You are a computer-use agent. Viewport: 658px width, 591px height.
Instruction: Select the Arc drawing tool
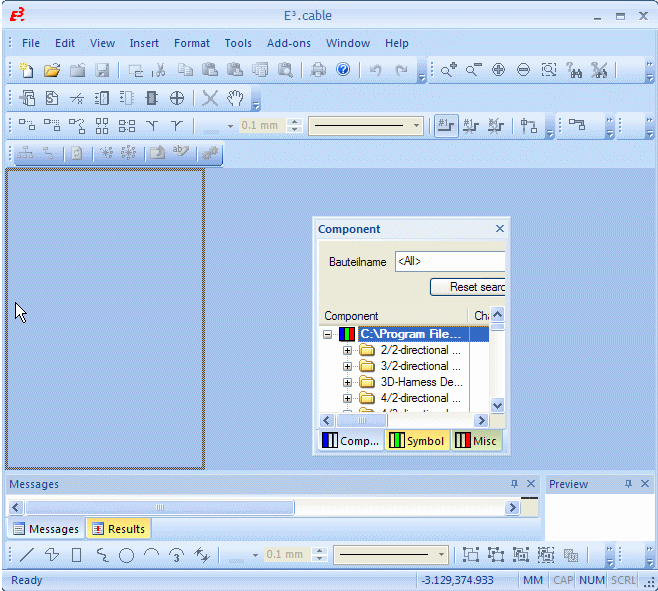pyautogui.click(x=151, y=554)
